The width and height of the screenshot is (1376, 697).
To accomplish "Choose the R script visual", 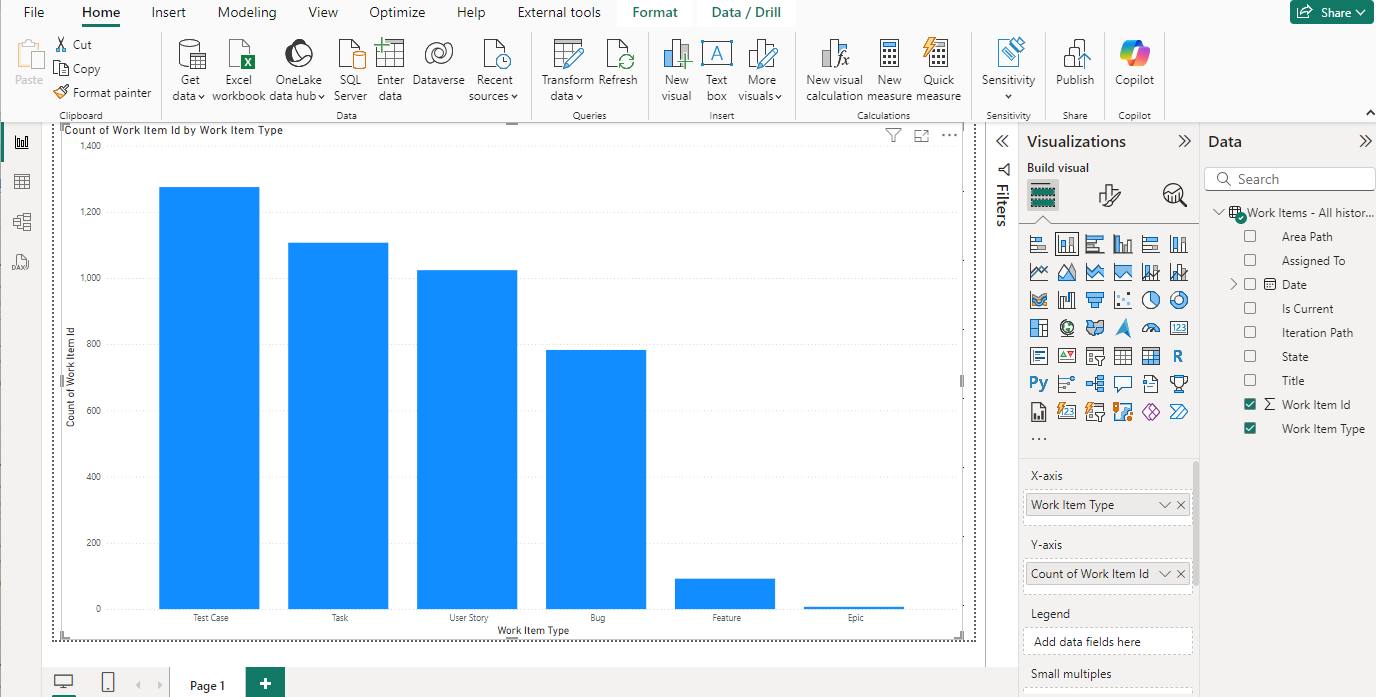I will 1179,355.
